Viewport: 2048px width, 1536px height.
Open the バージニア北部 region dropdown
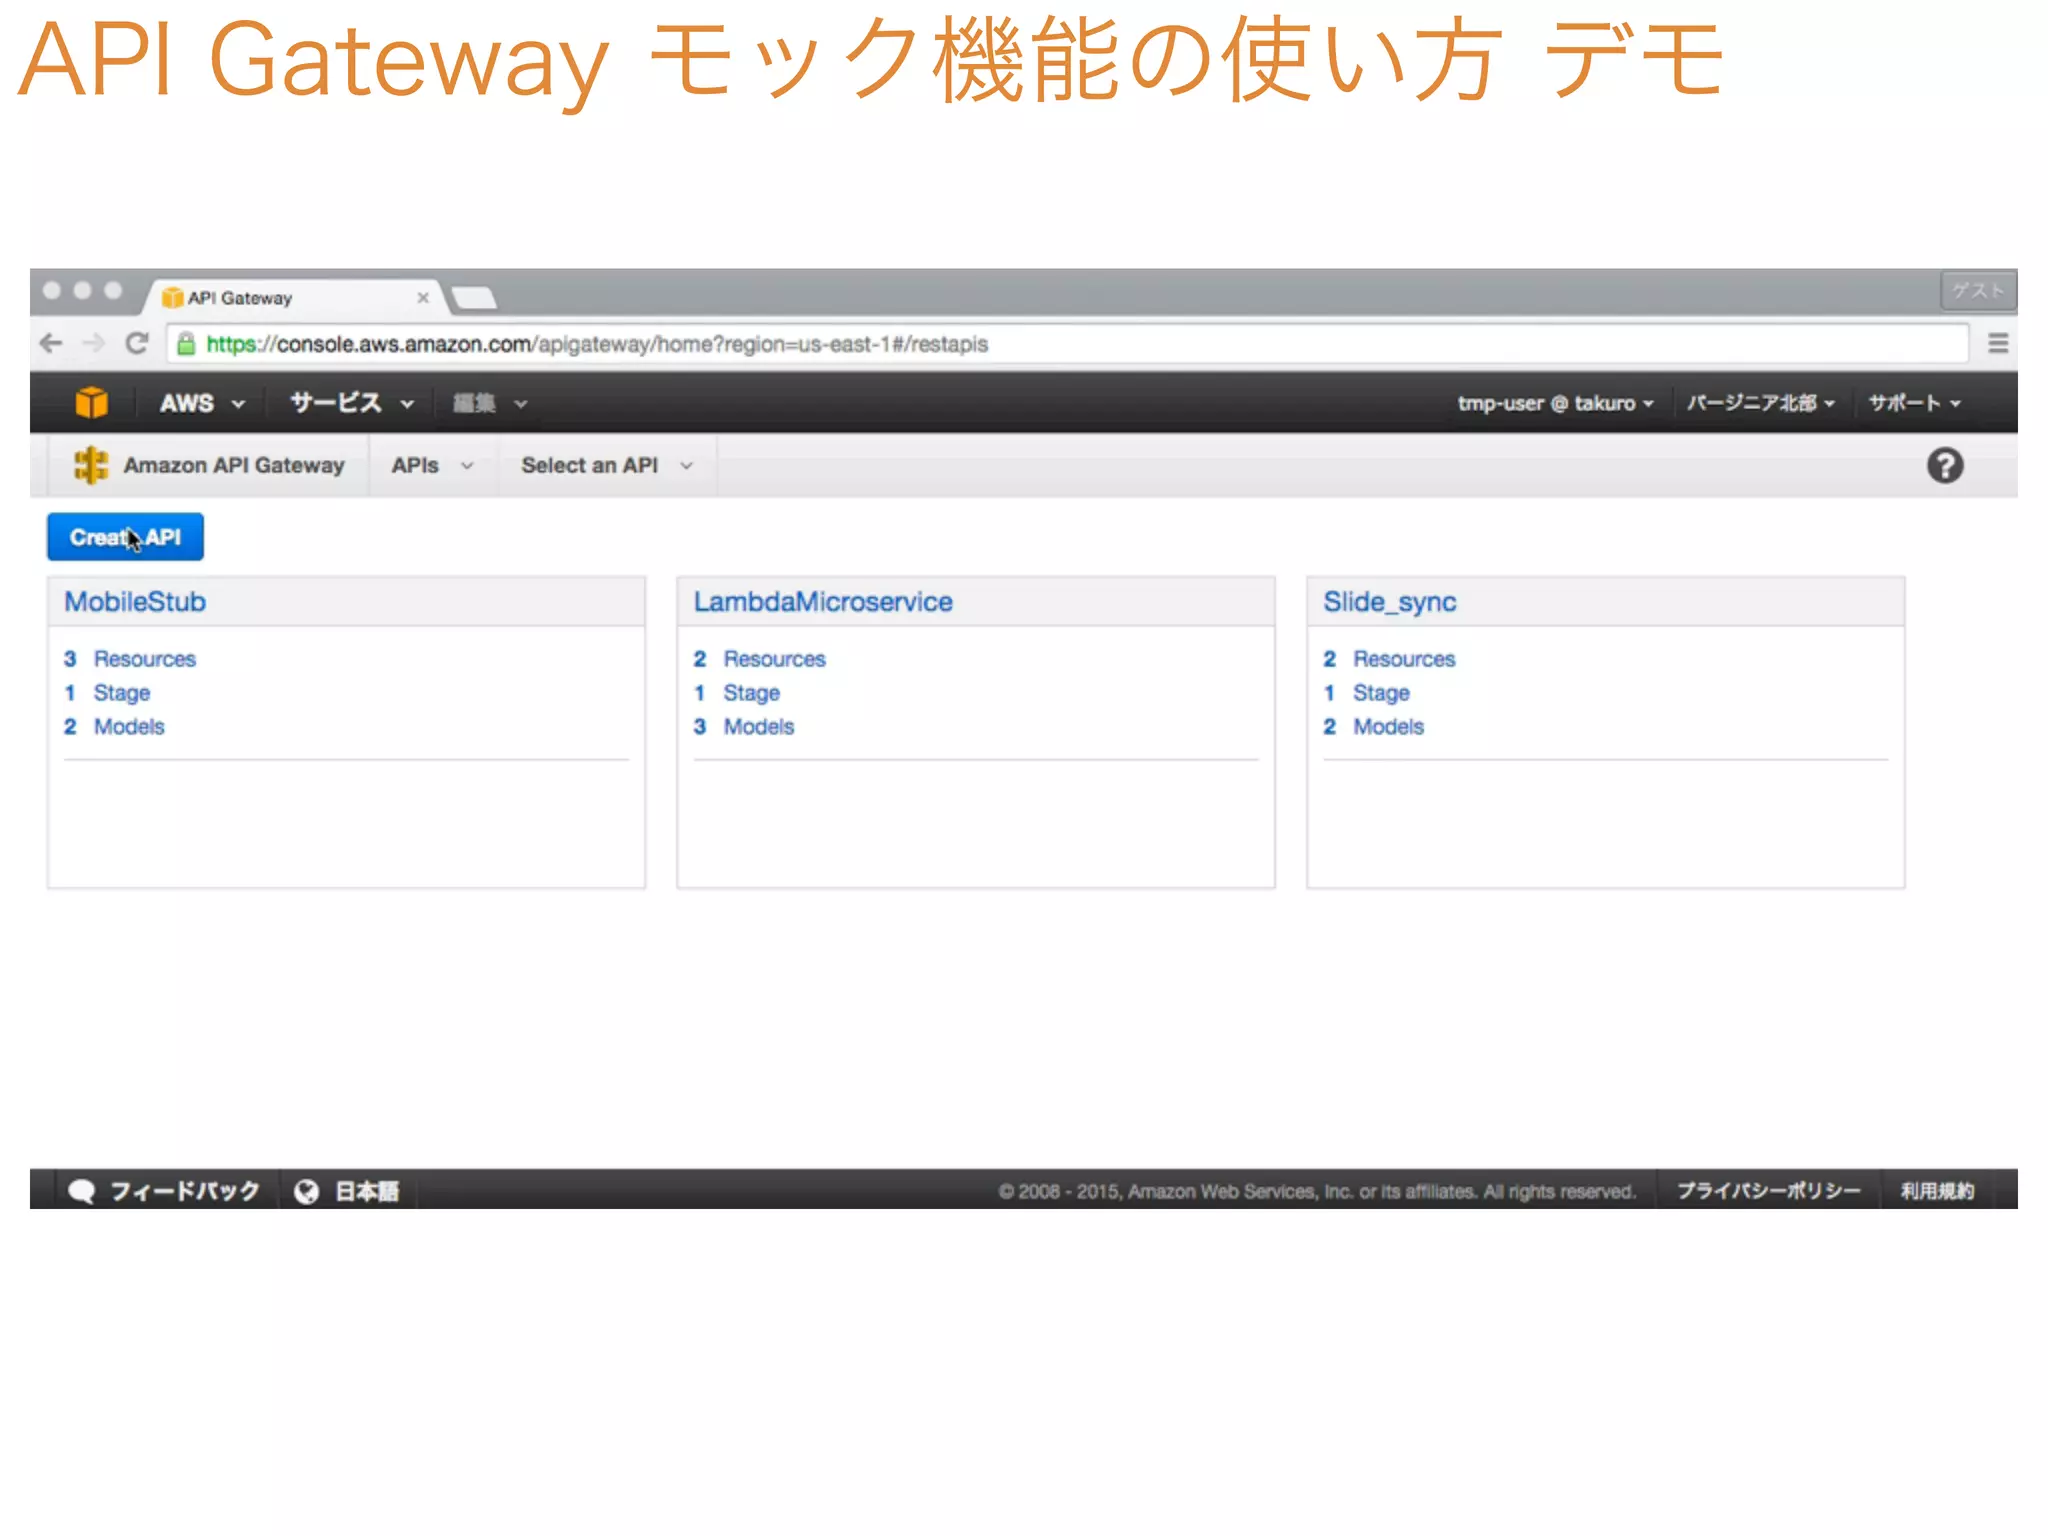1761,403
